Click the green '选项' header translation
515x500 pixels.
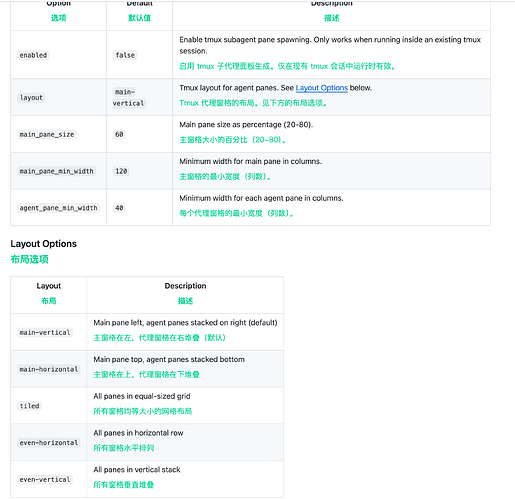tap(58, 18)
